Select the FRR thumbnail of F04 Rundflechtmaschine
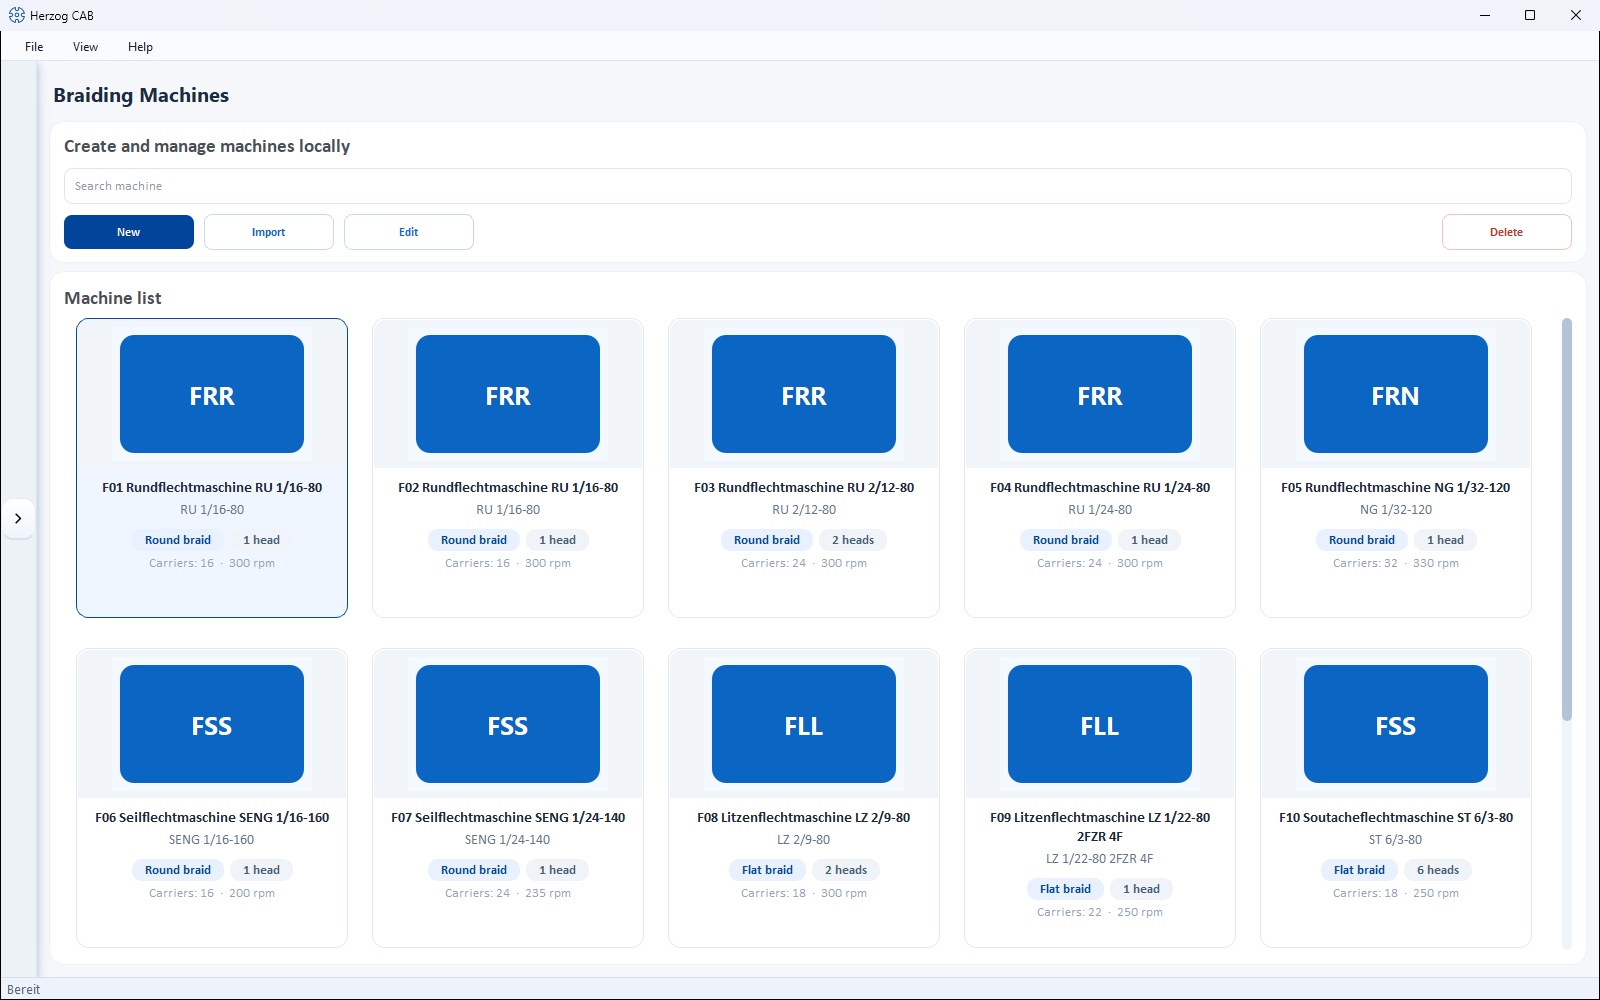Screen dimensions: 1600x1000 (x=1100, y=394)
